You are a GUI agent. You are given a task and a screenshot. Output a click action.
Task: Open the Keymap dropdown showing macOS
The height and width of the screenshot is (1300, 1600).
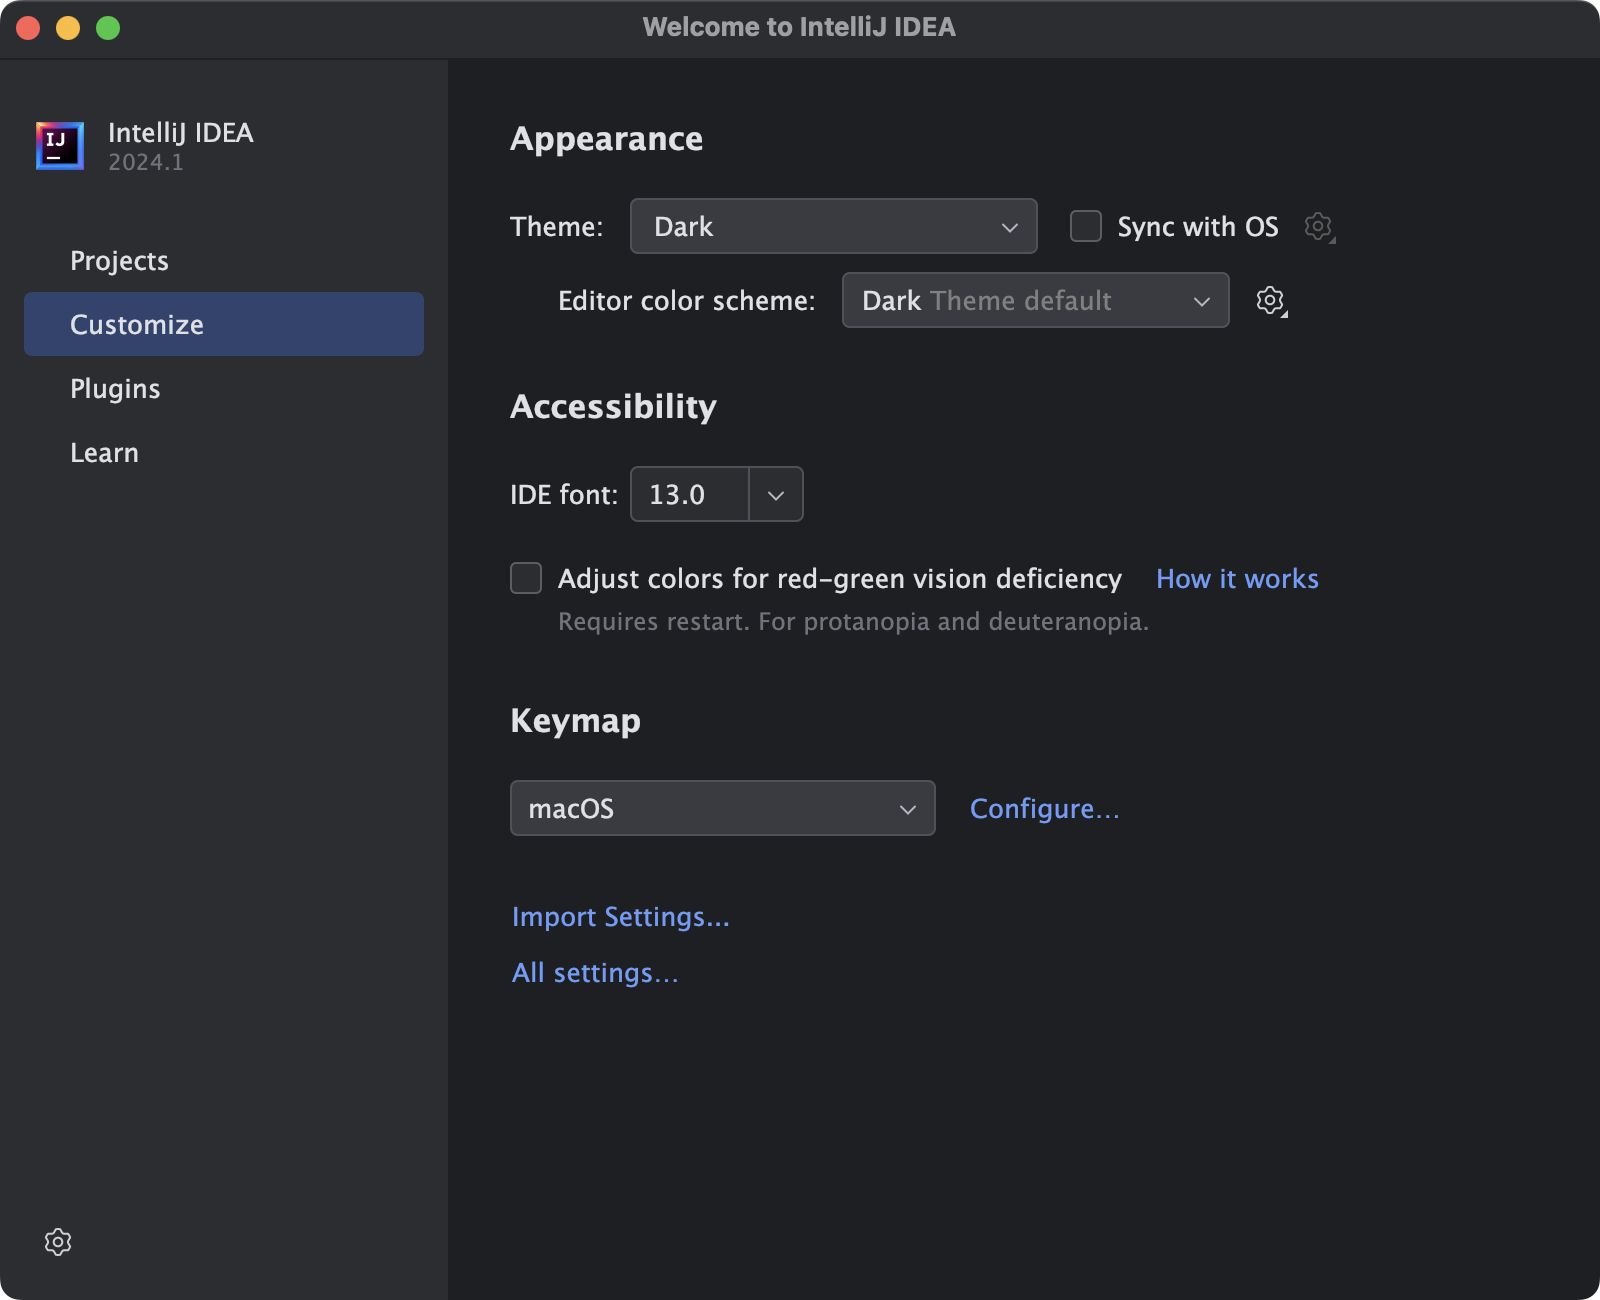pyautogui.click(x=723, y=808)
